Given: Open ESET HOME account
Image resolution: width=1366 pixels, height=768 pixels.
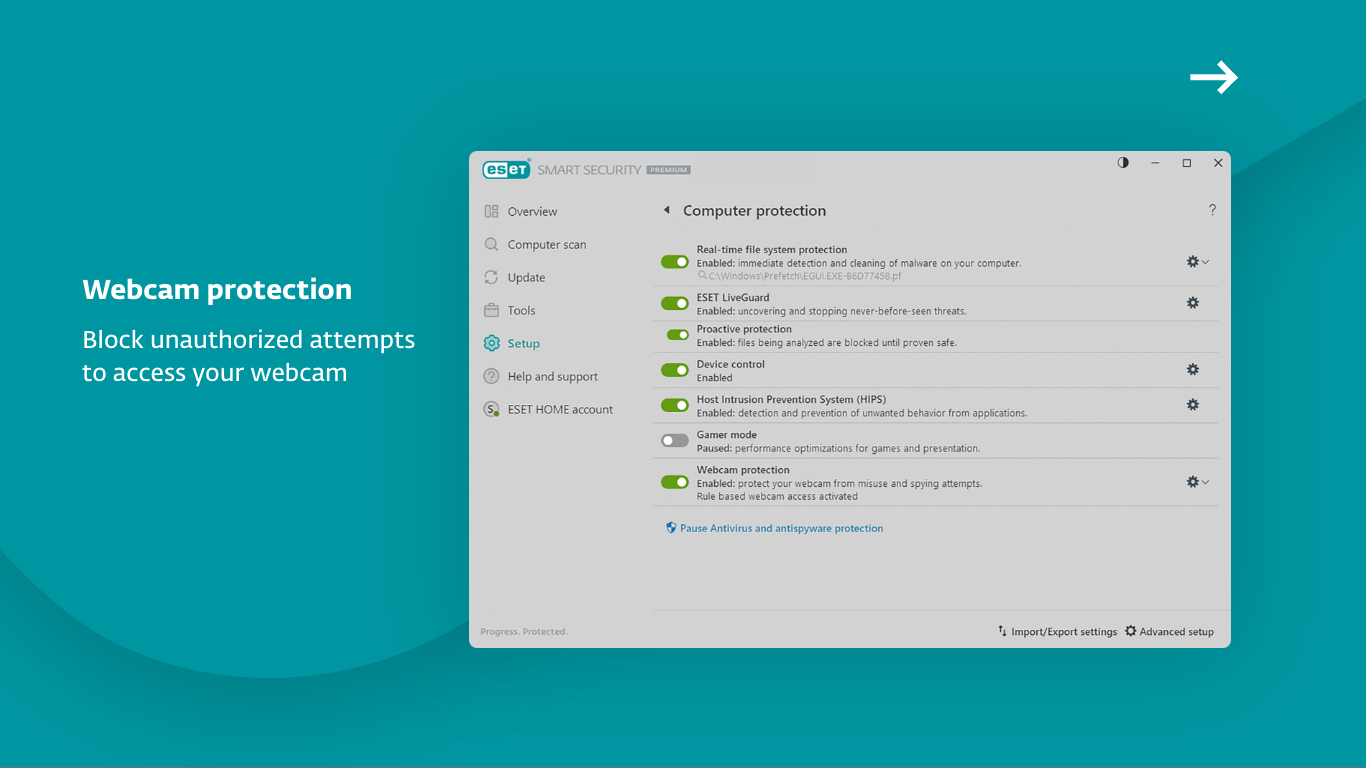Looking at the screenshot, I should tap(559, 409).
